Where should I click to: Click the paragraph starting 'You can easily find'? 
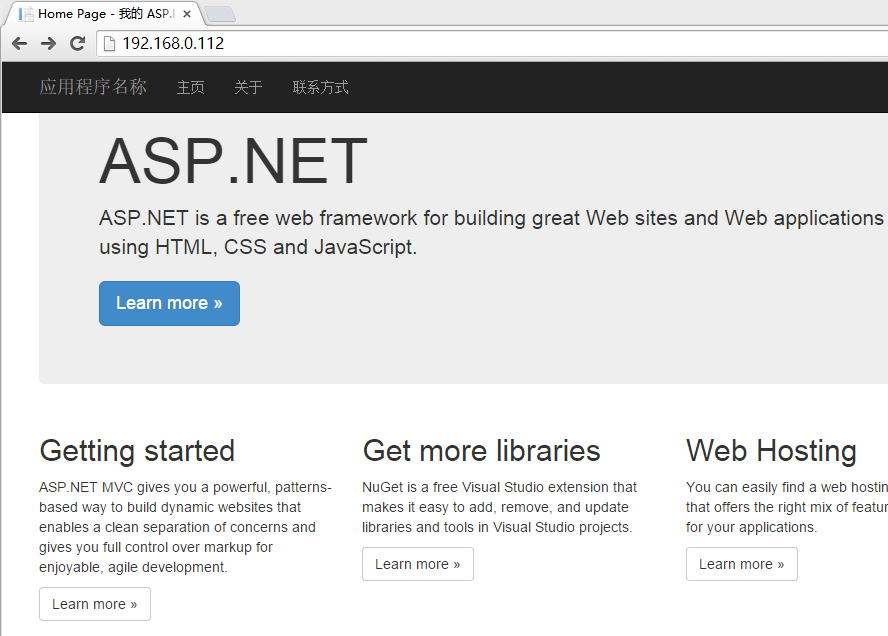pos(787,507)
